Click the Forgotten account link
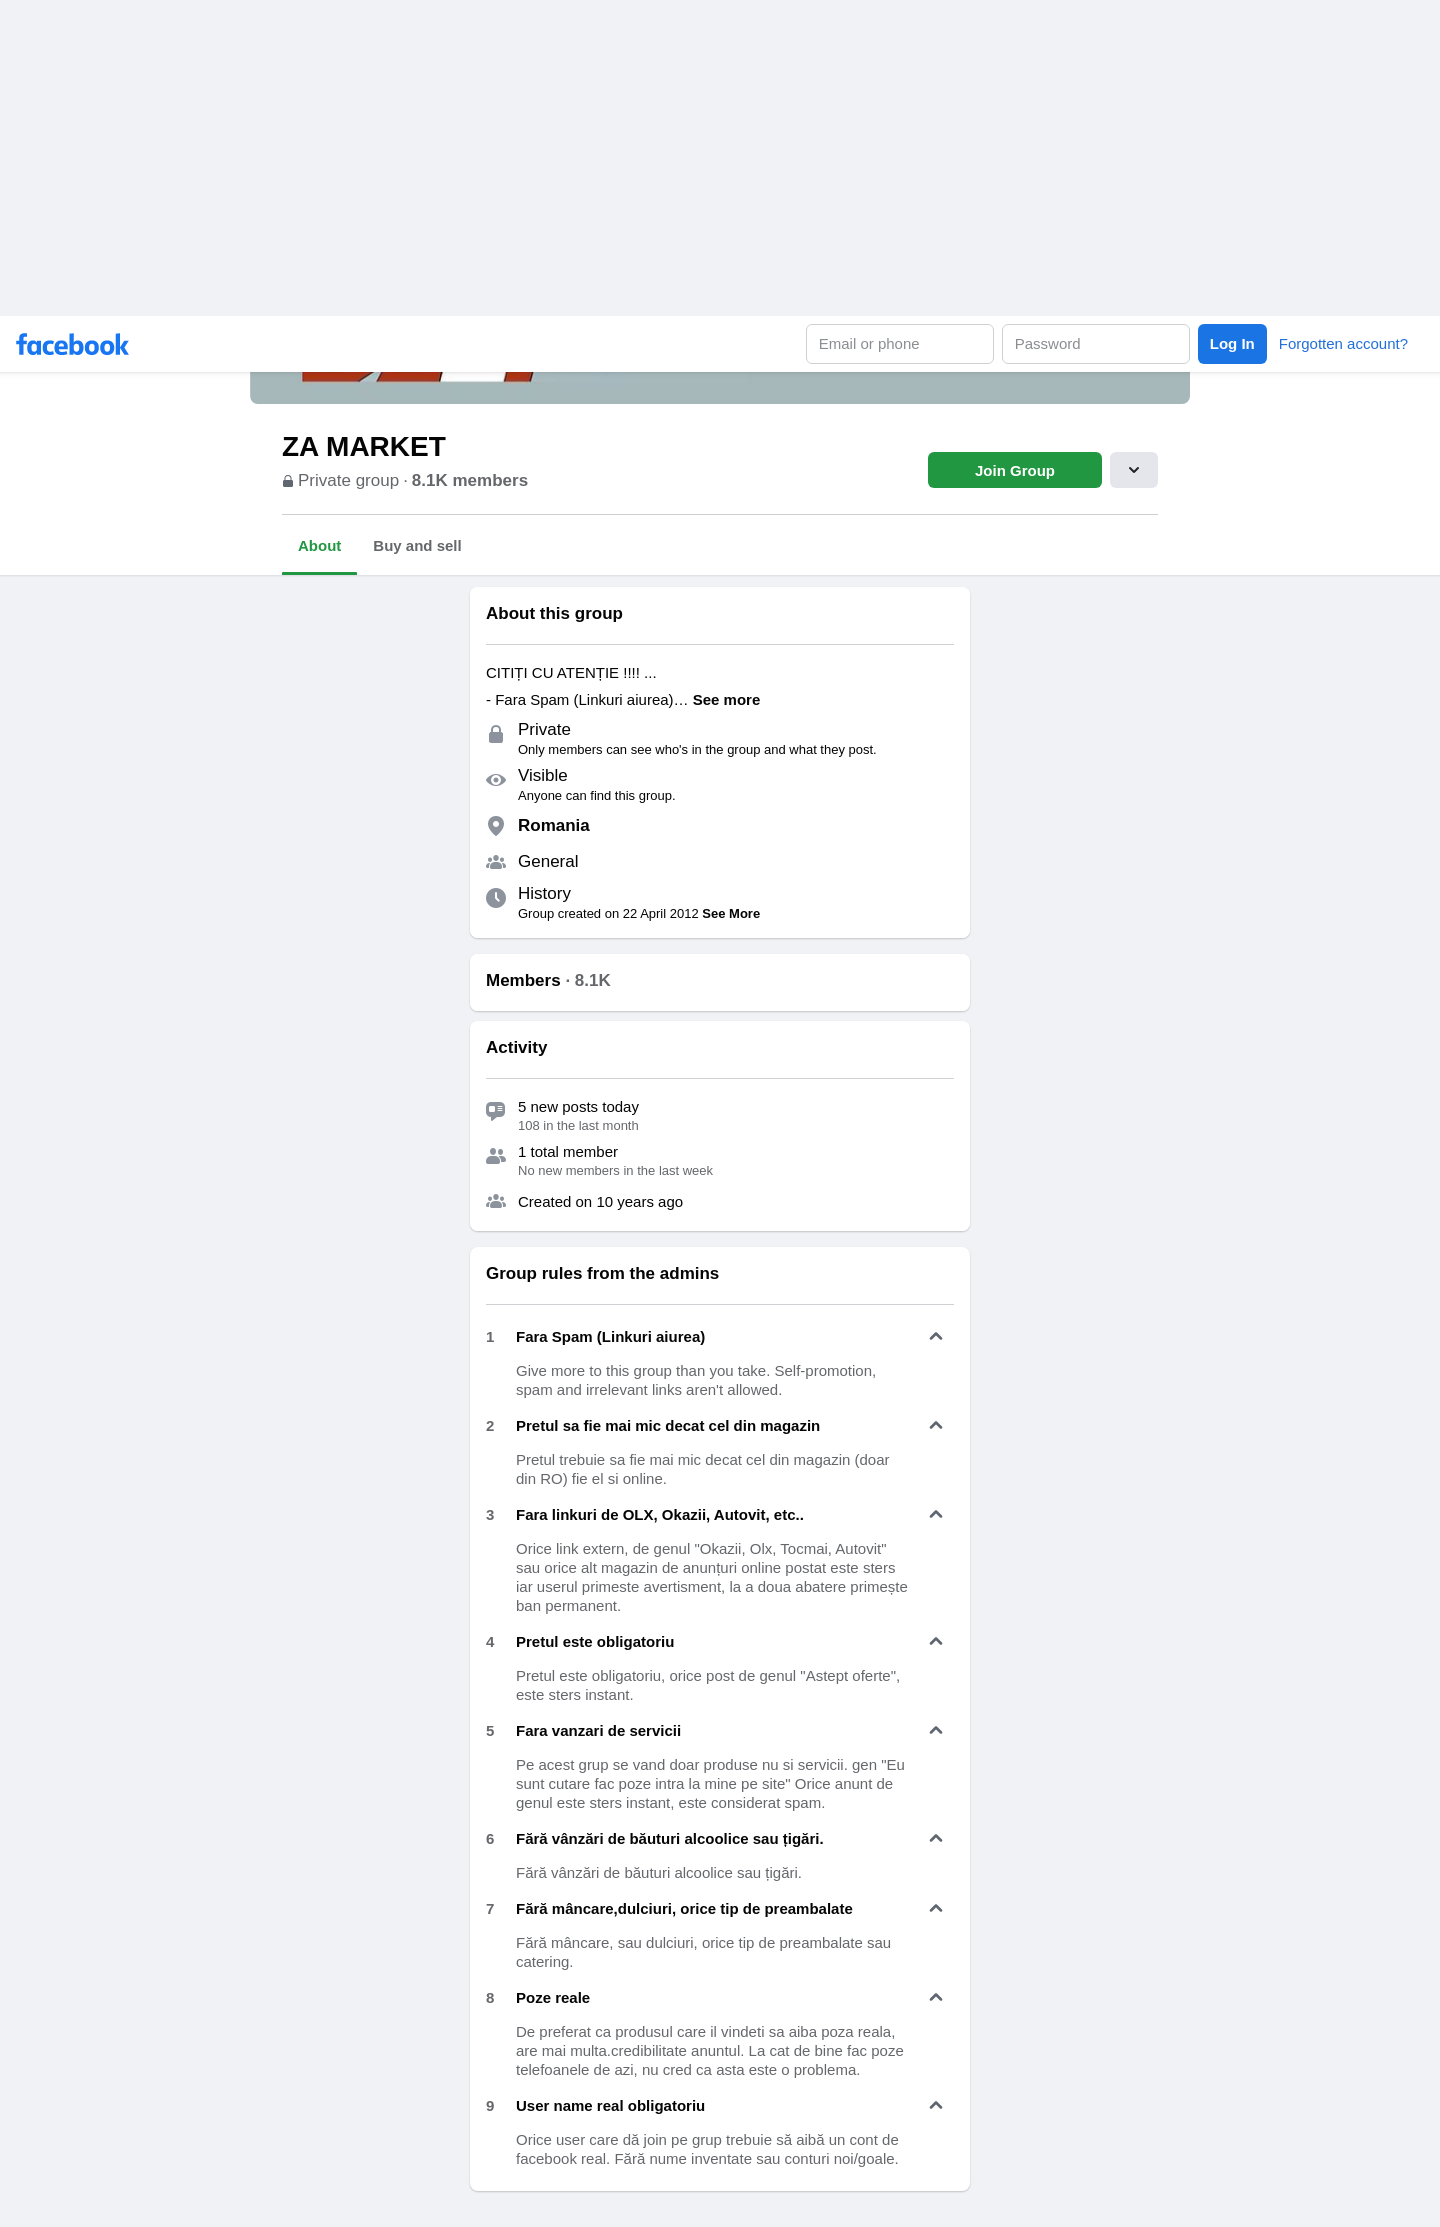 coord(1343,344)
